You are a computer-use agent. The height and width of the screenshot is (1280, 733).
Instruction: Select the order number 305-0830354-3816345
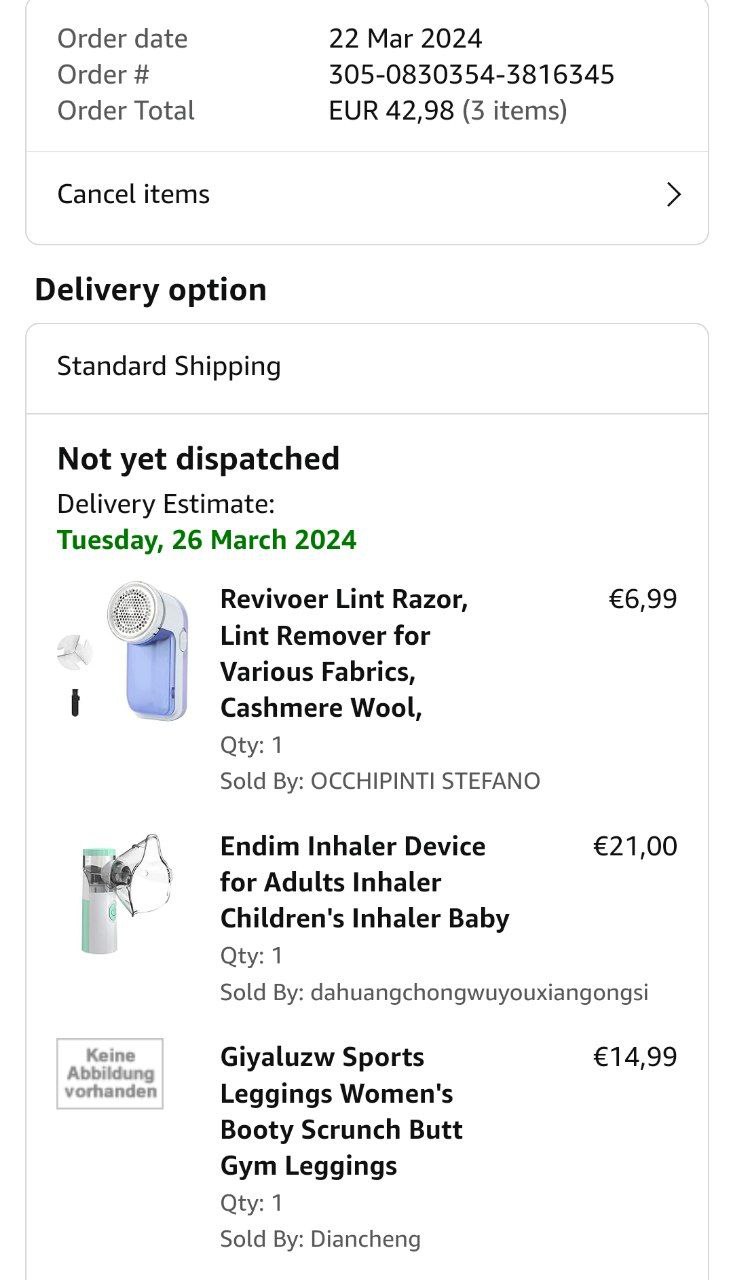471,75
